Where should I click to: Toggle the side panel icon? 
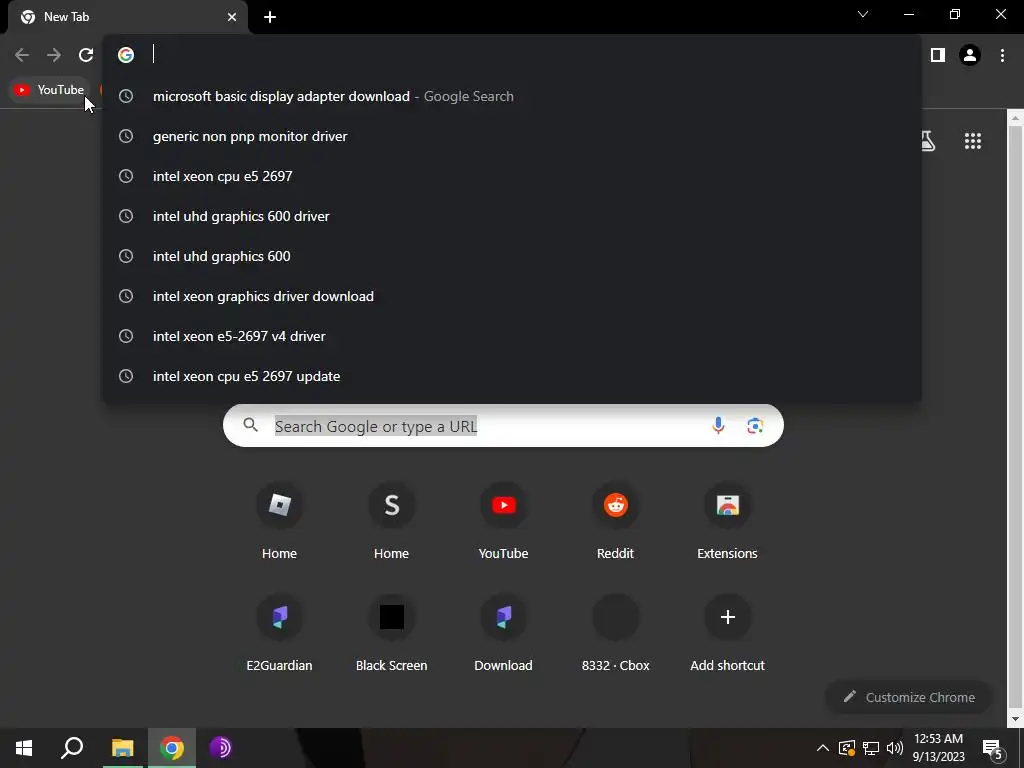tap(938, 55)
